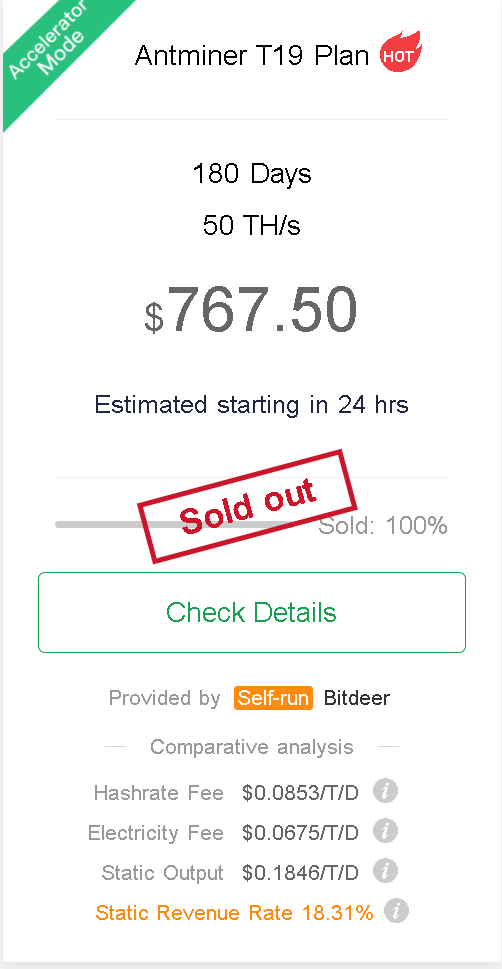Click the red HOT flame icon
Image resolution: width=502 pixels, height=969 pixels.
coord(401,52)
